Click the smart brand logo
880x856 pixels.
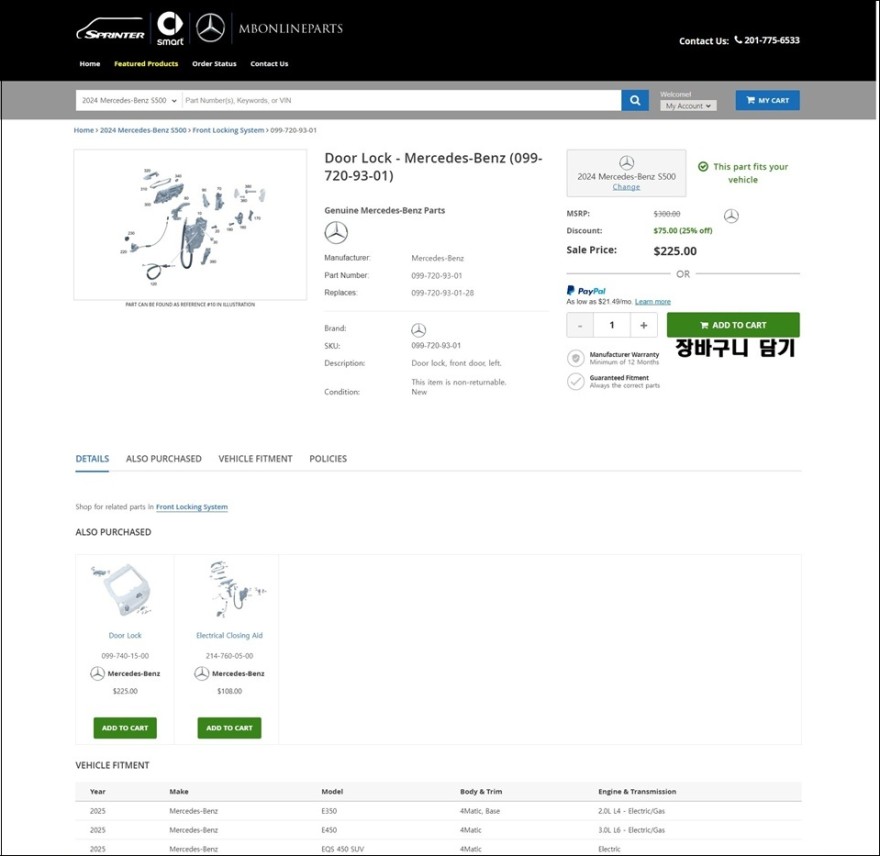(169, 29)
